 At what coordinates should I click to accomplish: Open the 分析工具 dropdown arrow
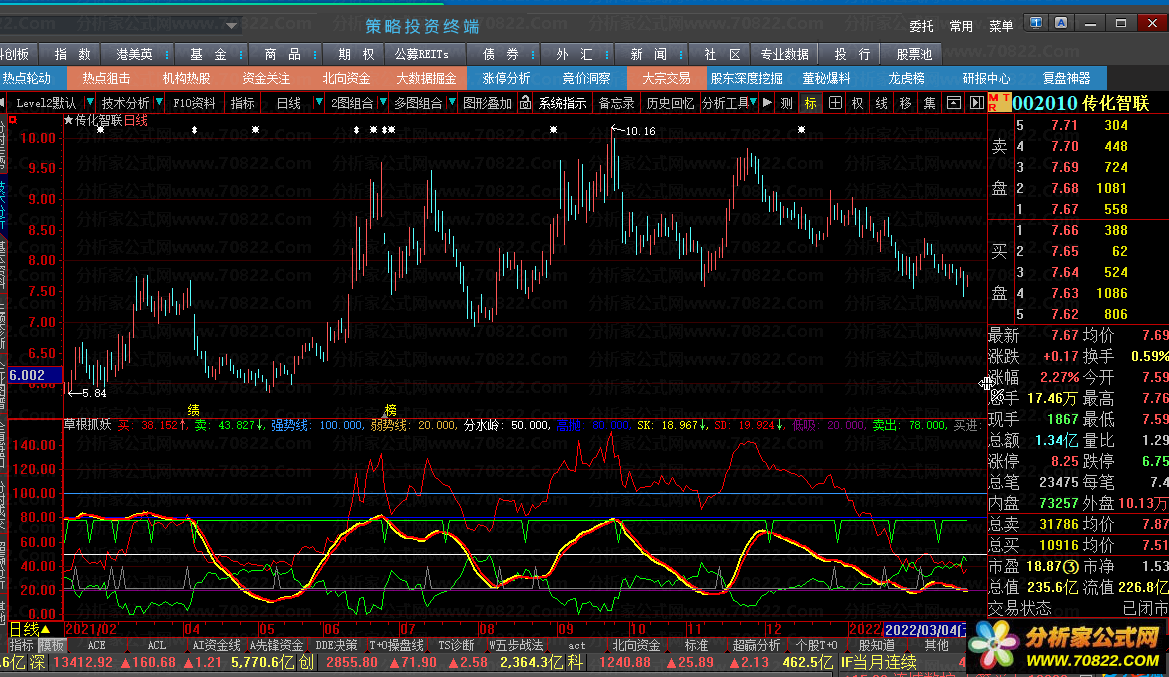pos(754,102)
